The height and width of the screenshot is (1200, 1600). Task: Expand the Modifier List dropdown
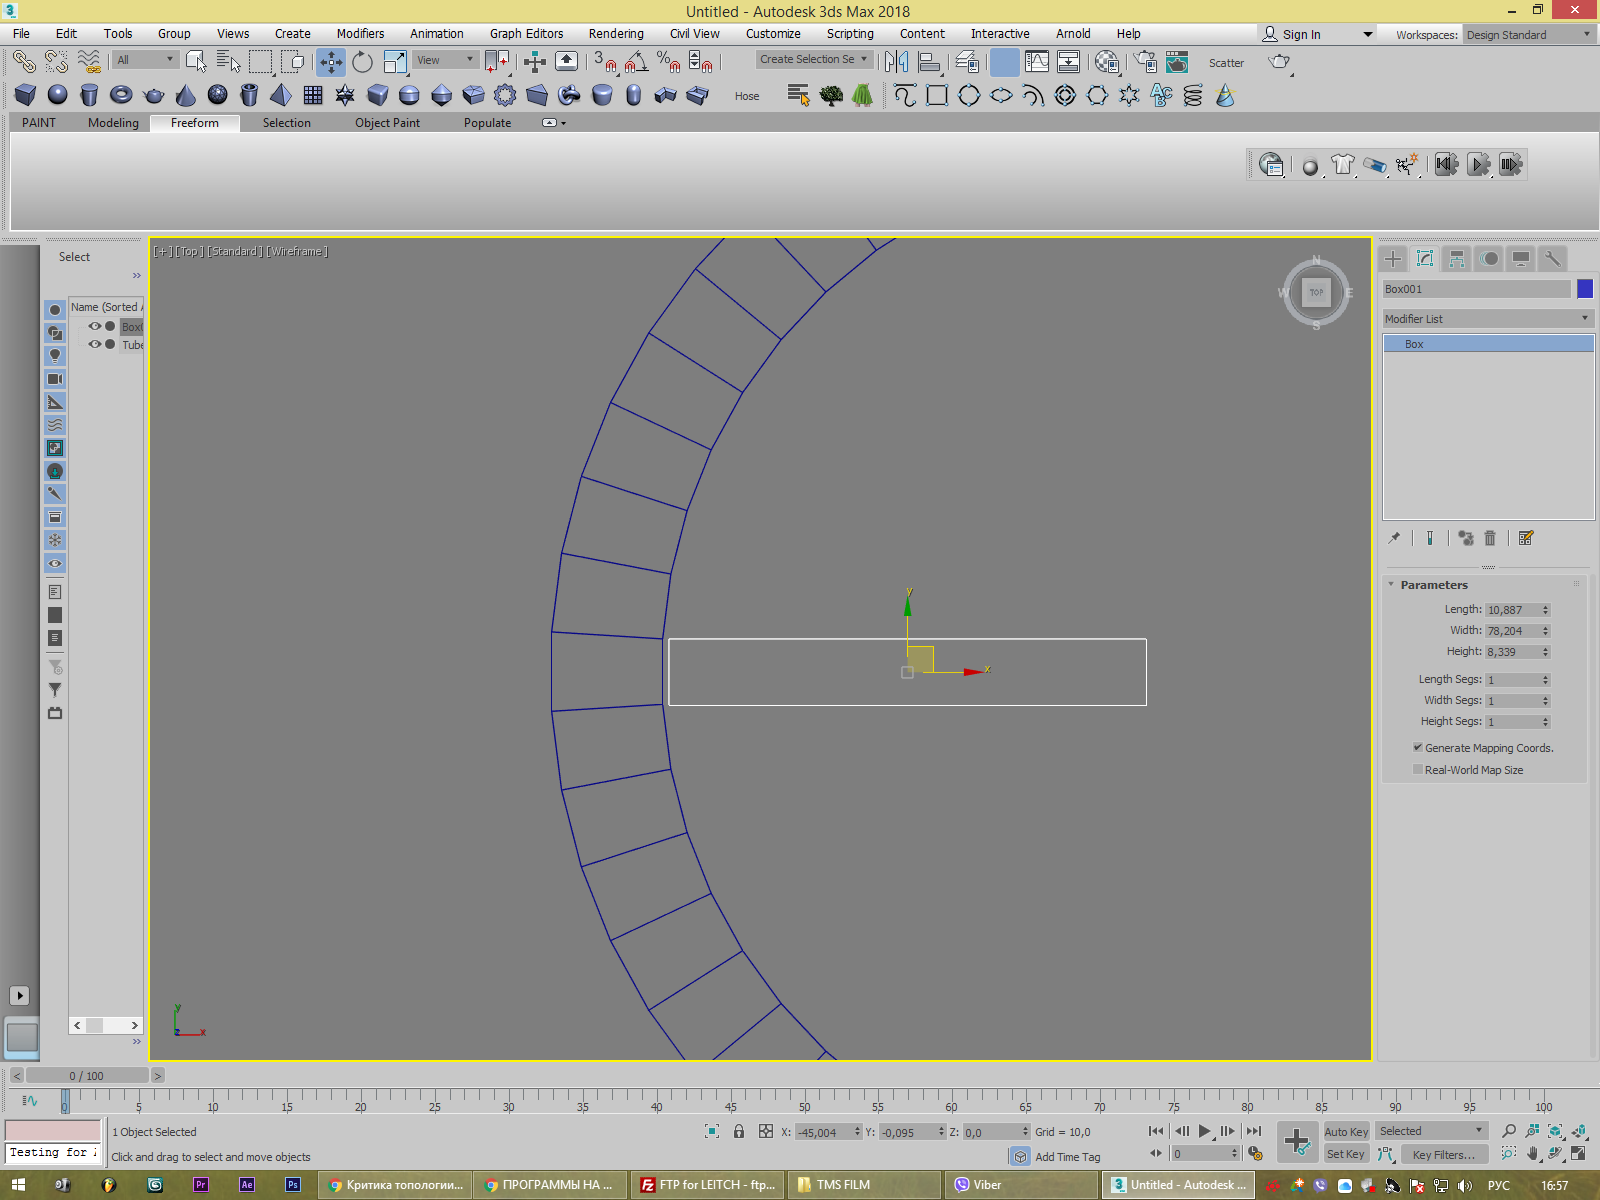click(x=1487, y=319)
